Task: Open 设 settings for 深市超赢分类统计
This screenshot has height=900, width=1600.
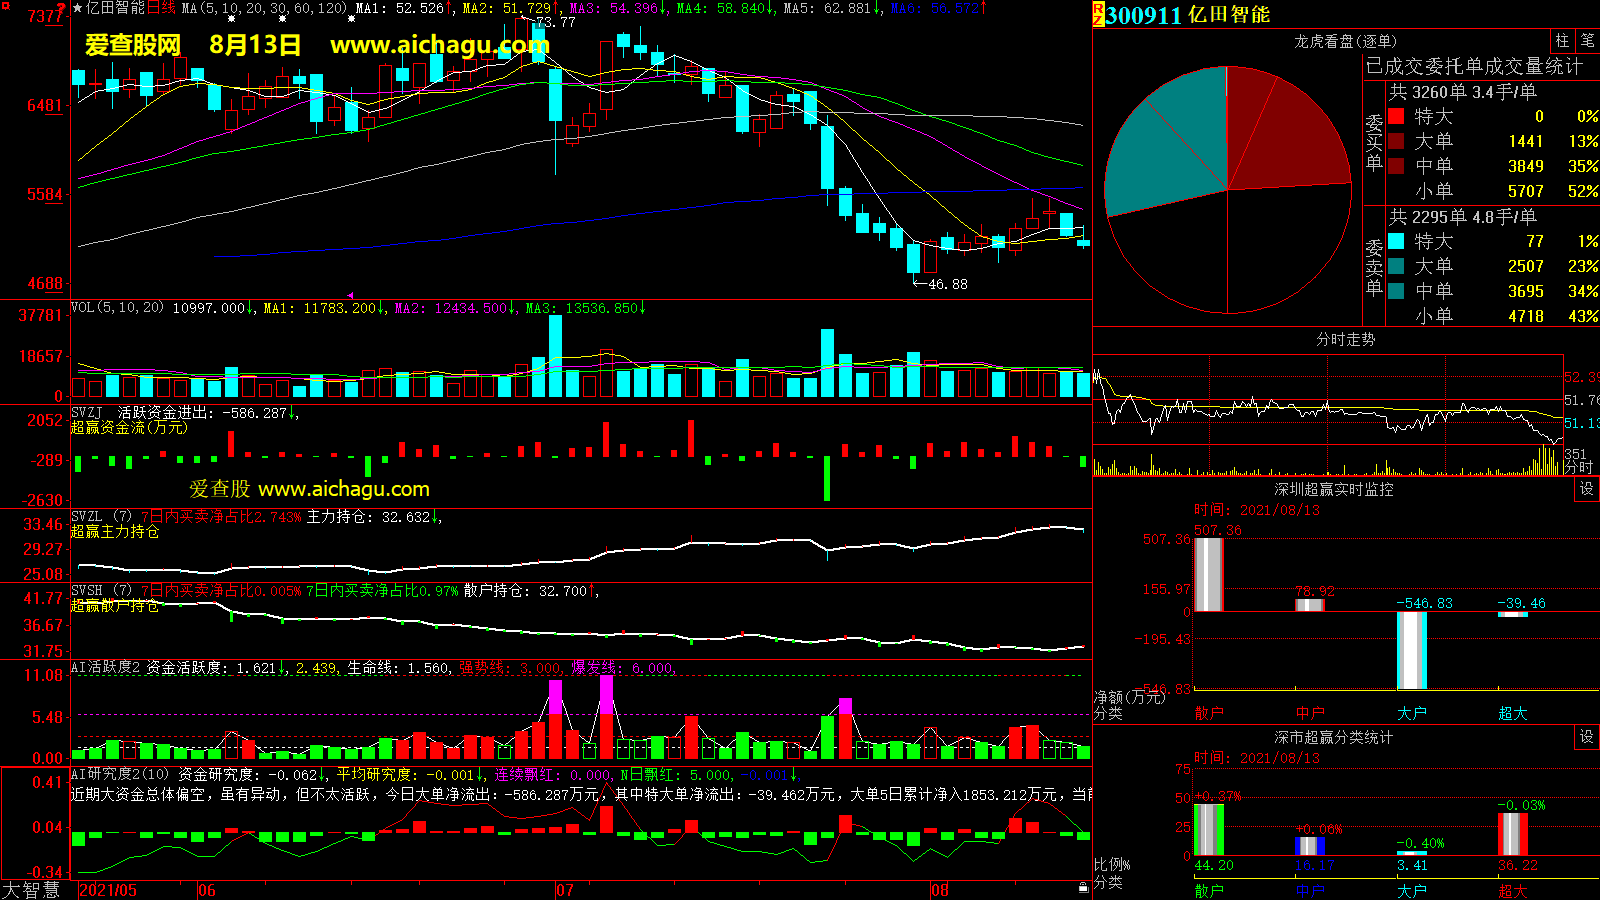Action: (x=1586, y=737)
